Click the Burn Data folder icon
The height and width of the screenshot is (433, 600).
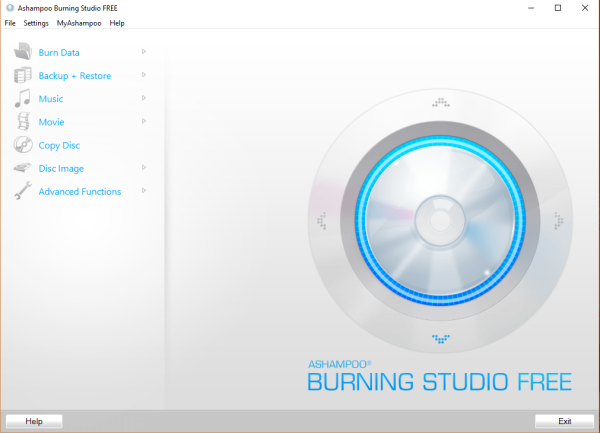click(x=23, y=51)
